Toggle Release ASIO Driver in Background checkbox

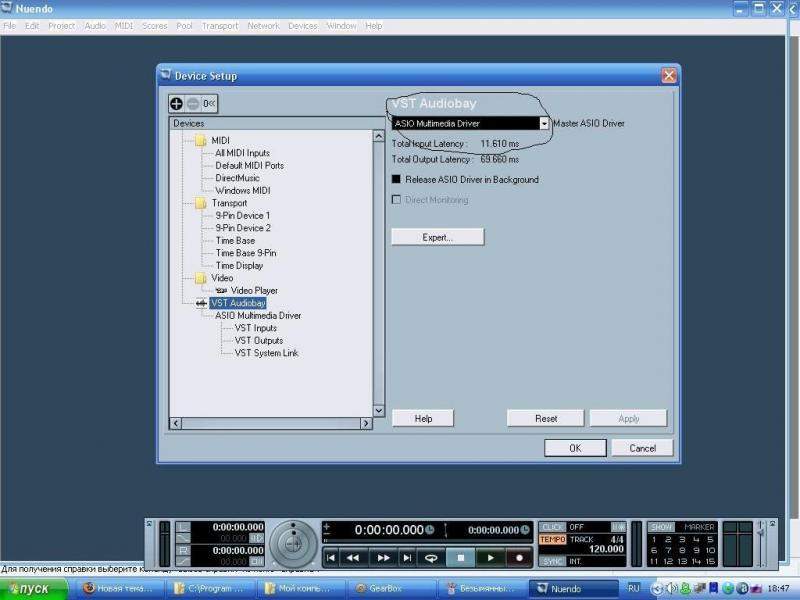(396, 180)
